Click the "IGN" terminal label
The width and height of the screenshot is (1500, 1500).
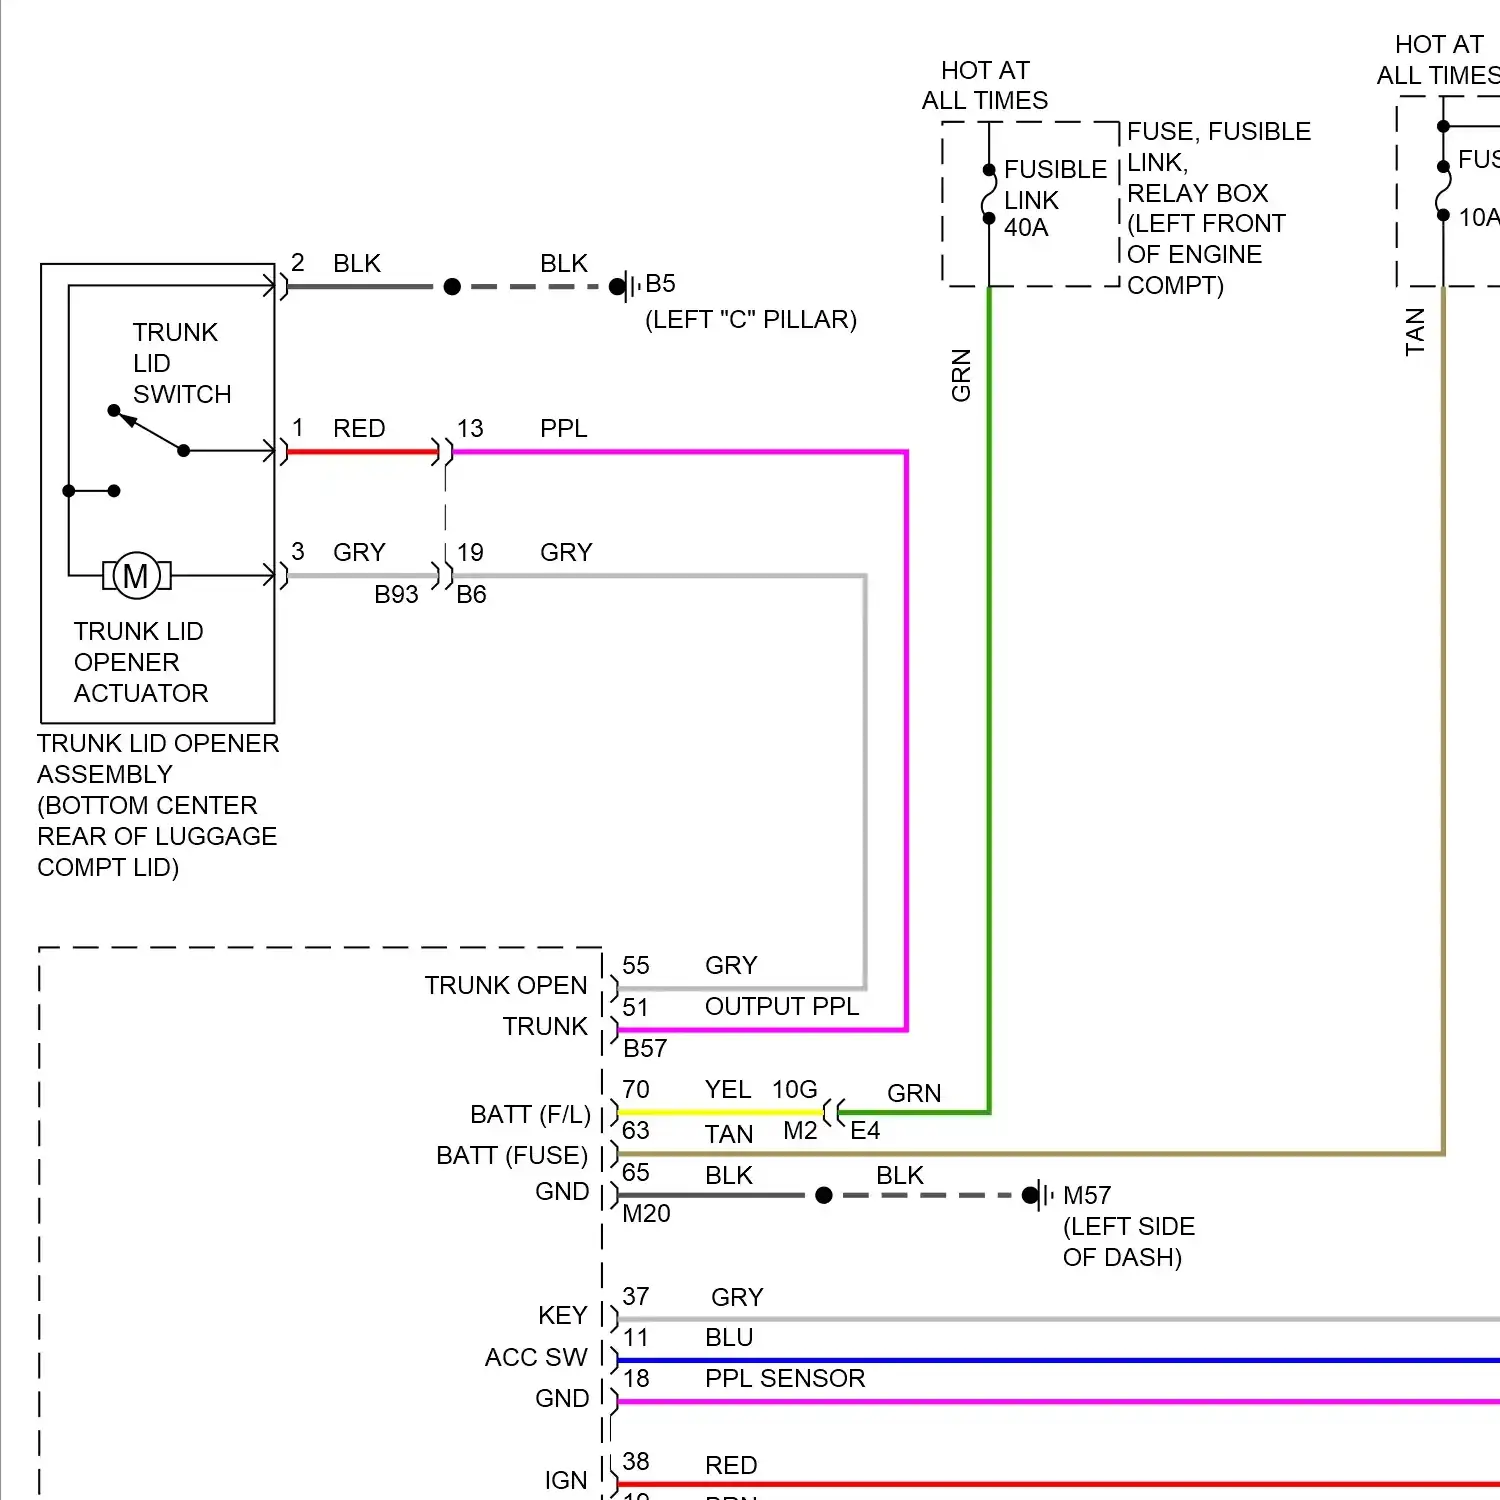(566, 1481)
